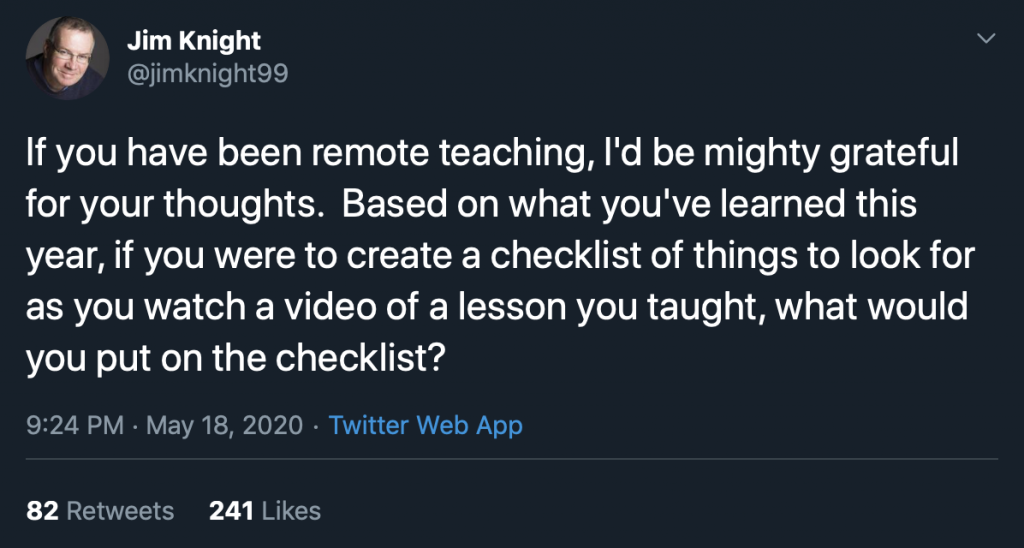Click the word 'Retweets' label
This screenshot has height=548, width=1024.
(x=120, y=511)
